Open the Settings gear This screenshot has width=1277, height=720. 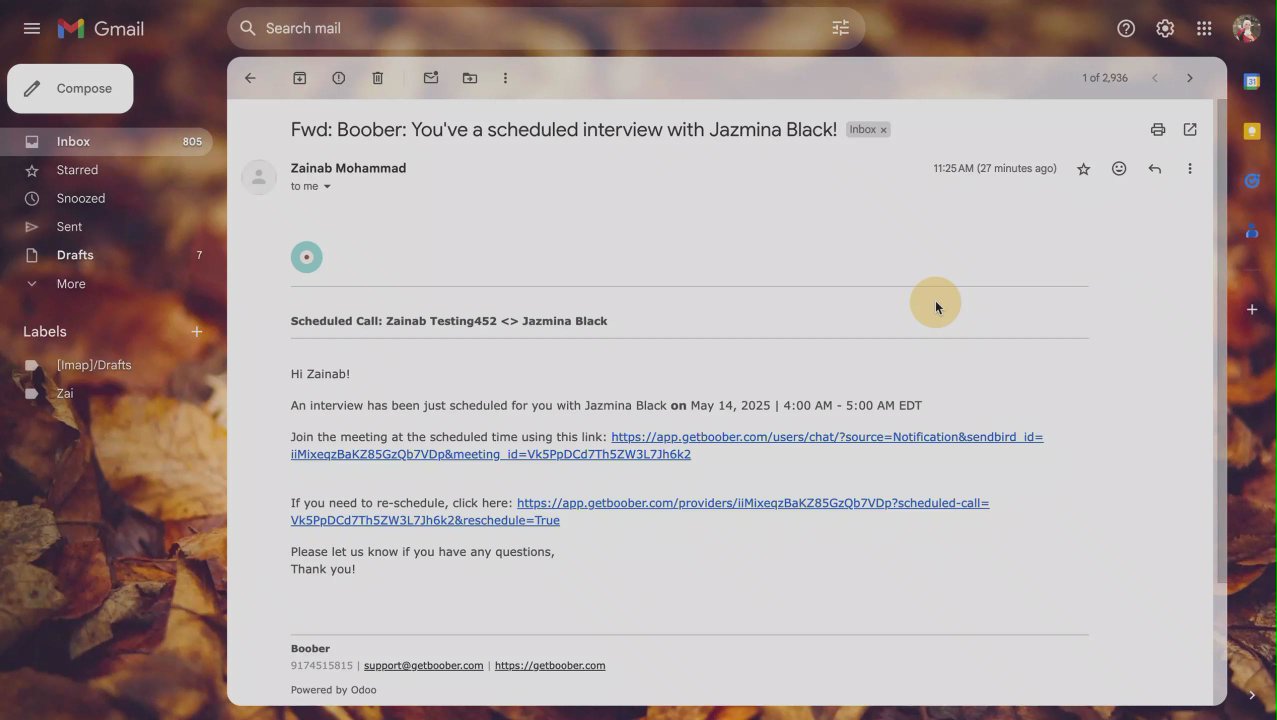(1165, 28)
